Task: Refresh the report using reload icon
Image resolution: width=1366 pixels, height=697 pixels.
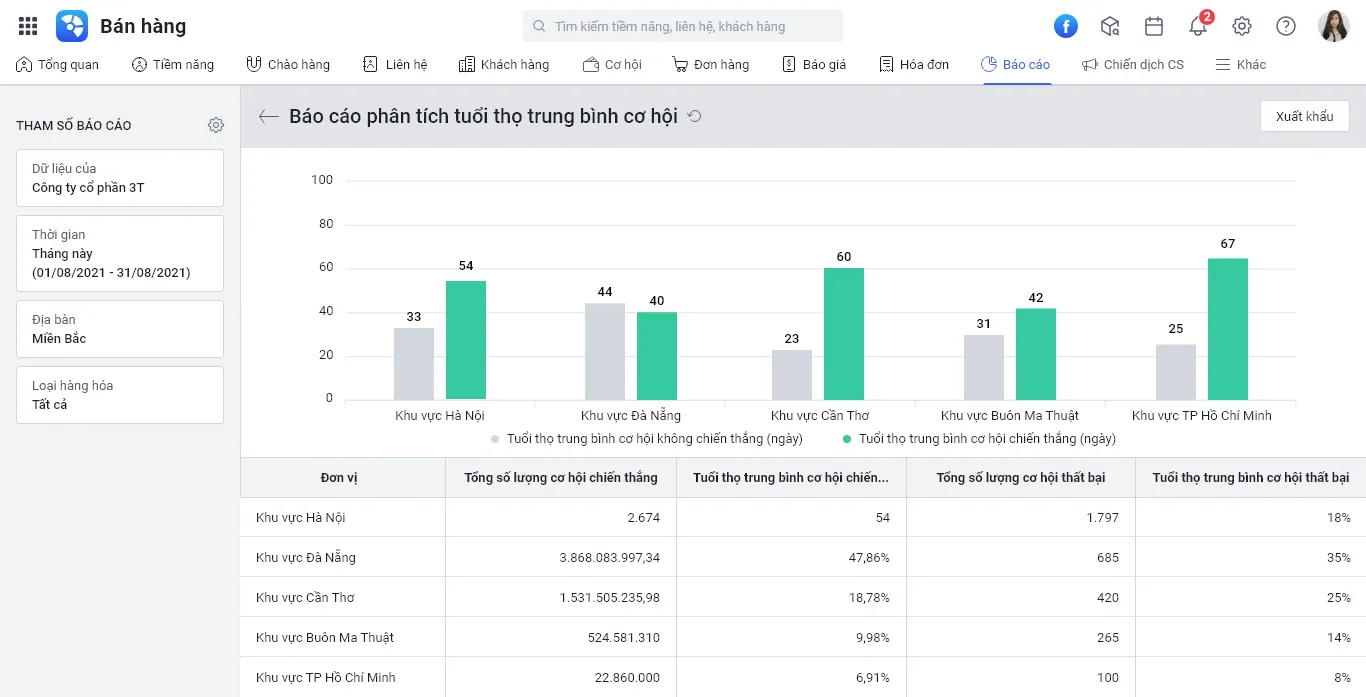Action: point(695,116)
